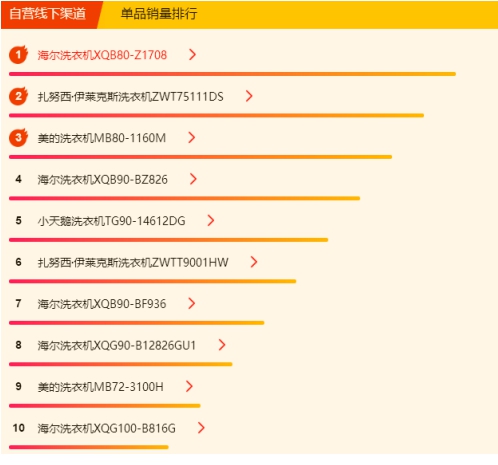
Task: Expand 海尔洗衣机XQB90-BZ826 via its chevron
Action: (193, 179)
